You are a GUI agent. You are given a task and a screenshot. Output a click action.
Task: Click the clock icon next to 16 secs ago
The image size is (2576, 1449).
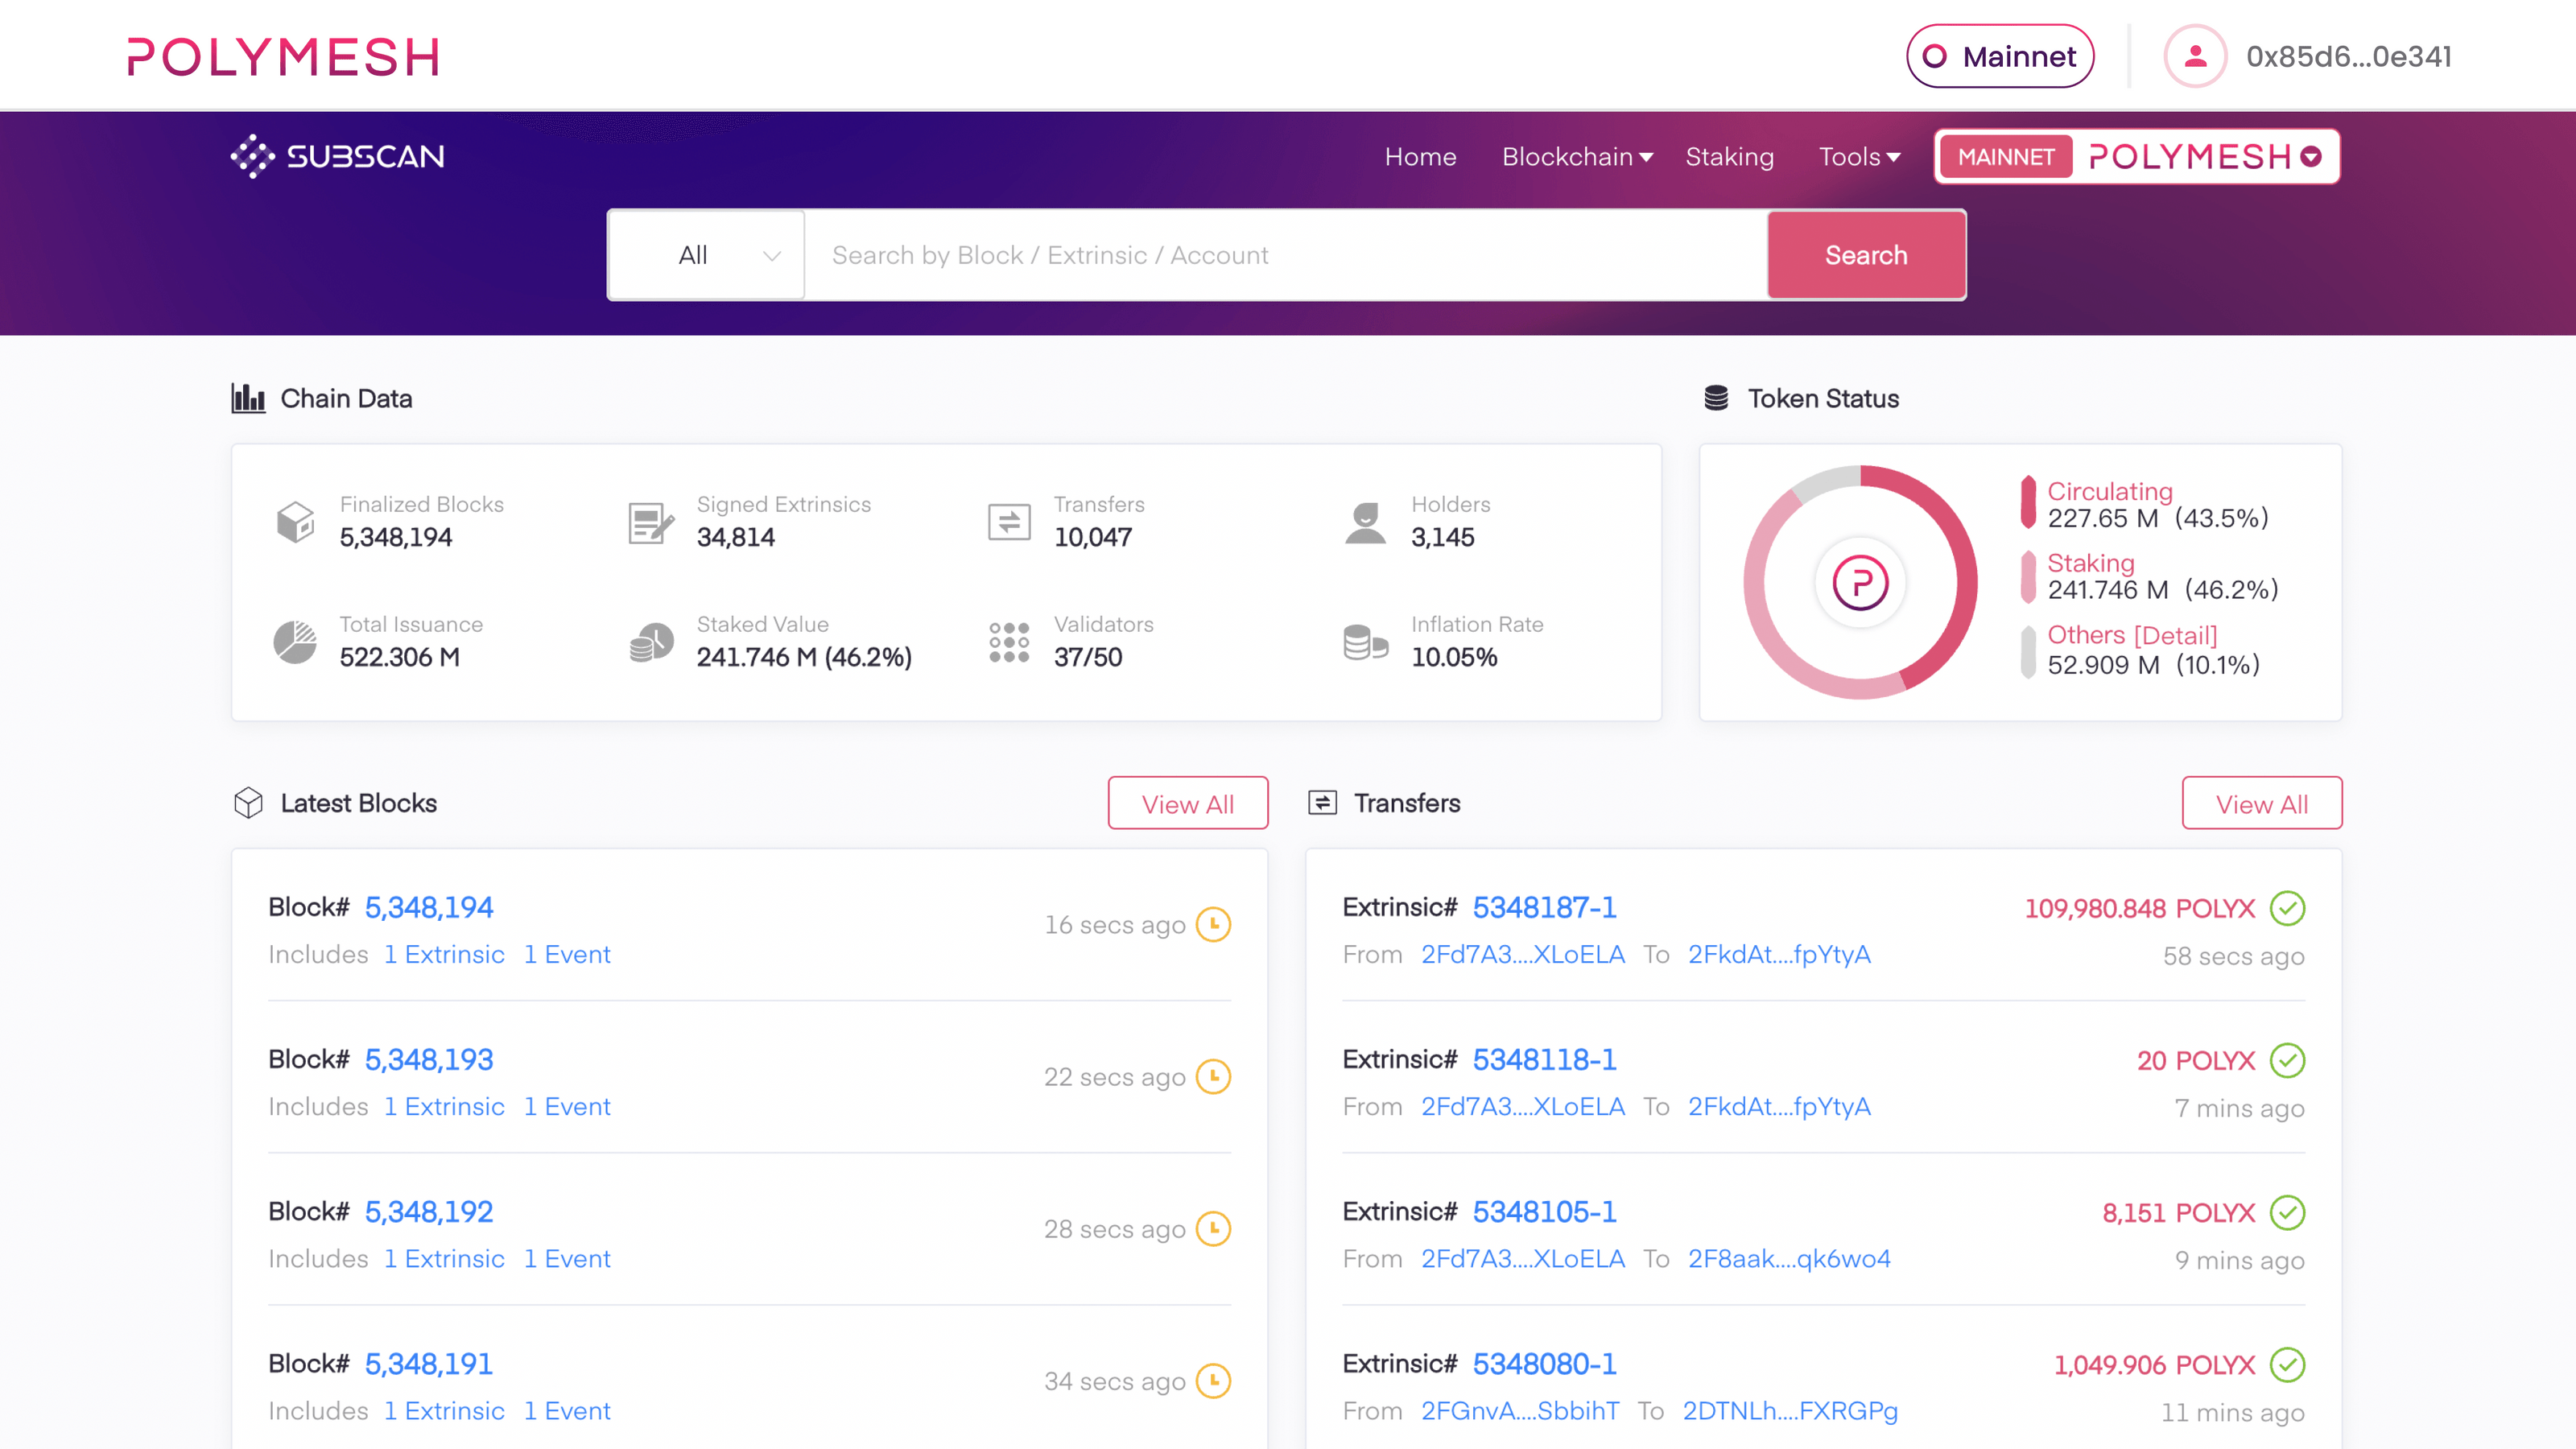(1213, 925)
